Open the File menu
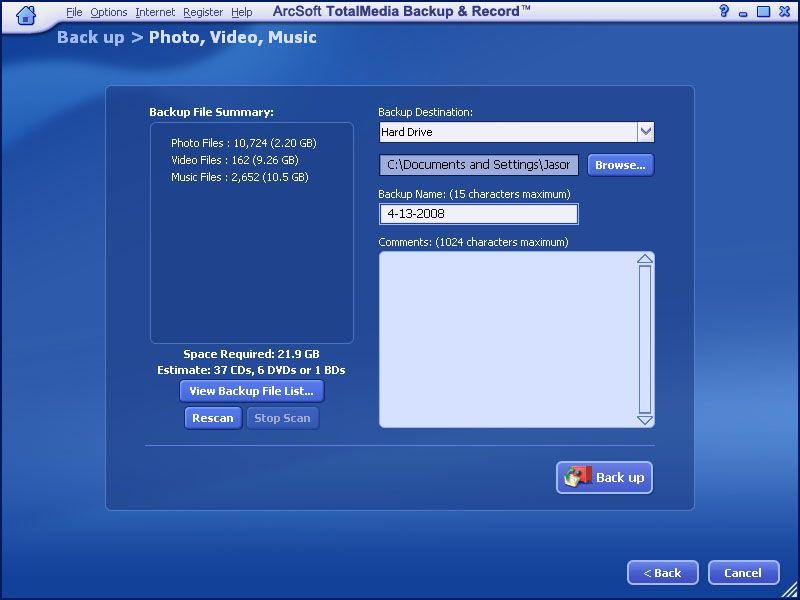Screen dimensions: 800x600 (x=74, y=12)
